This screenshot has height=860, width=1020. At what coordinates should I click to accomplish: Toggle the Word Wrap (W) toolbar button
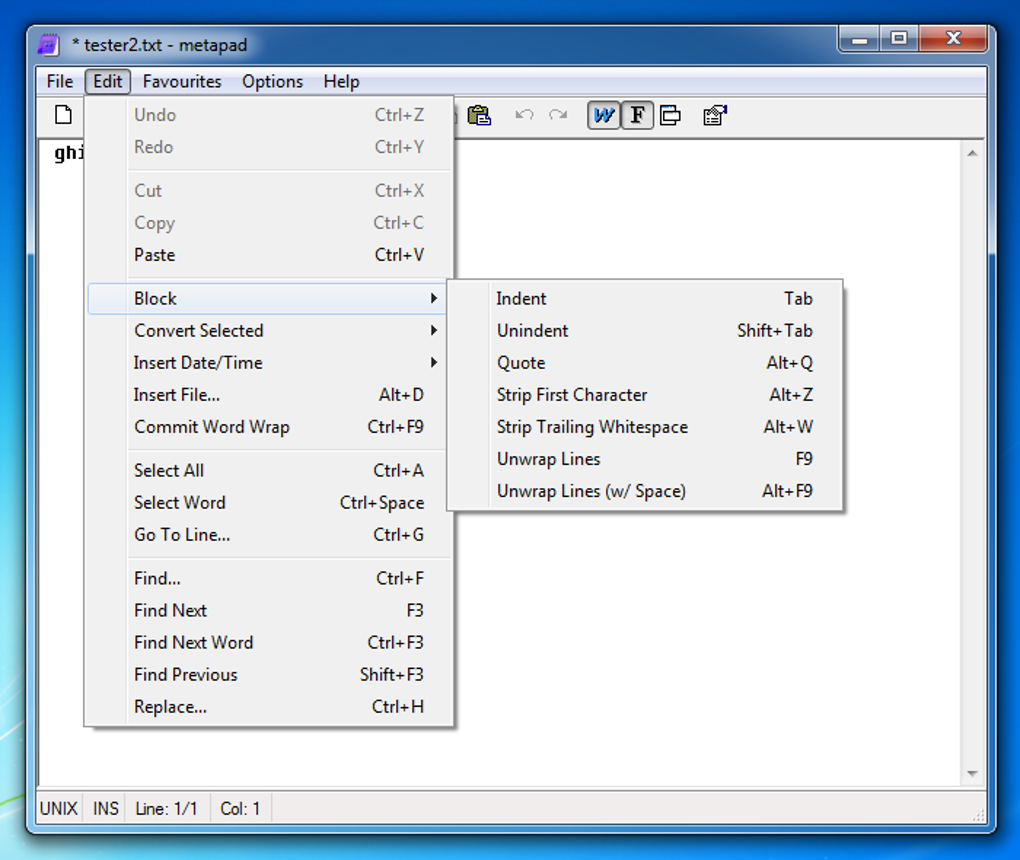coord(604,115)
